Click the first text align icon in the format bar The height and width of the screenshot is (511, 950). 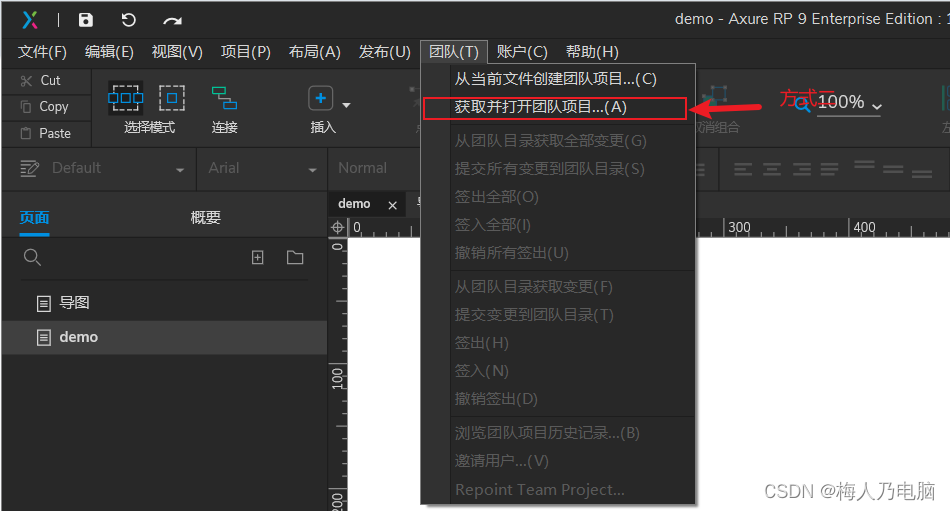click(743, 169)
